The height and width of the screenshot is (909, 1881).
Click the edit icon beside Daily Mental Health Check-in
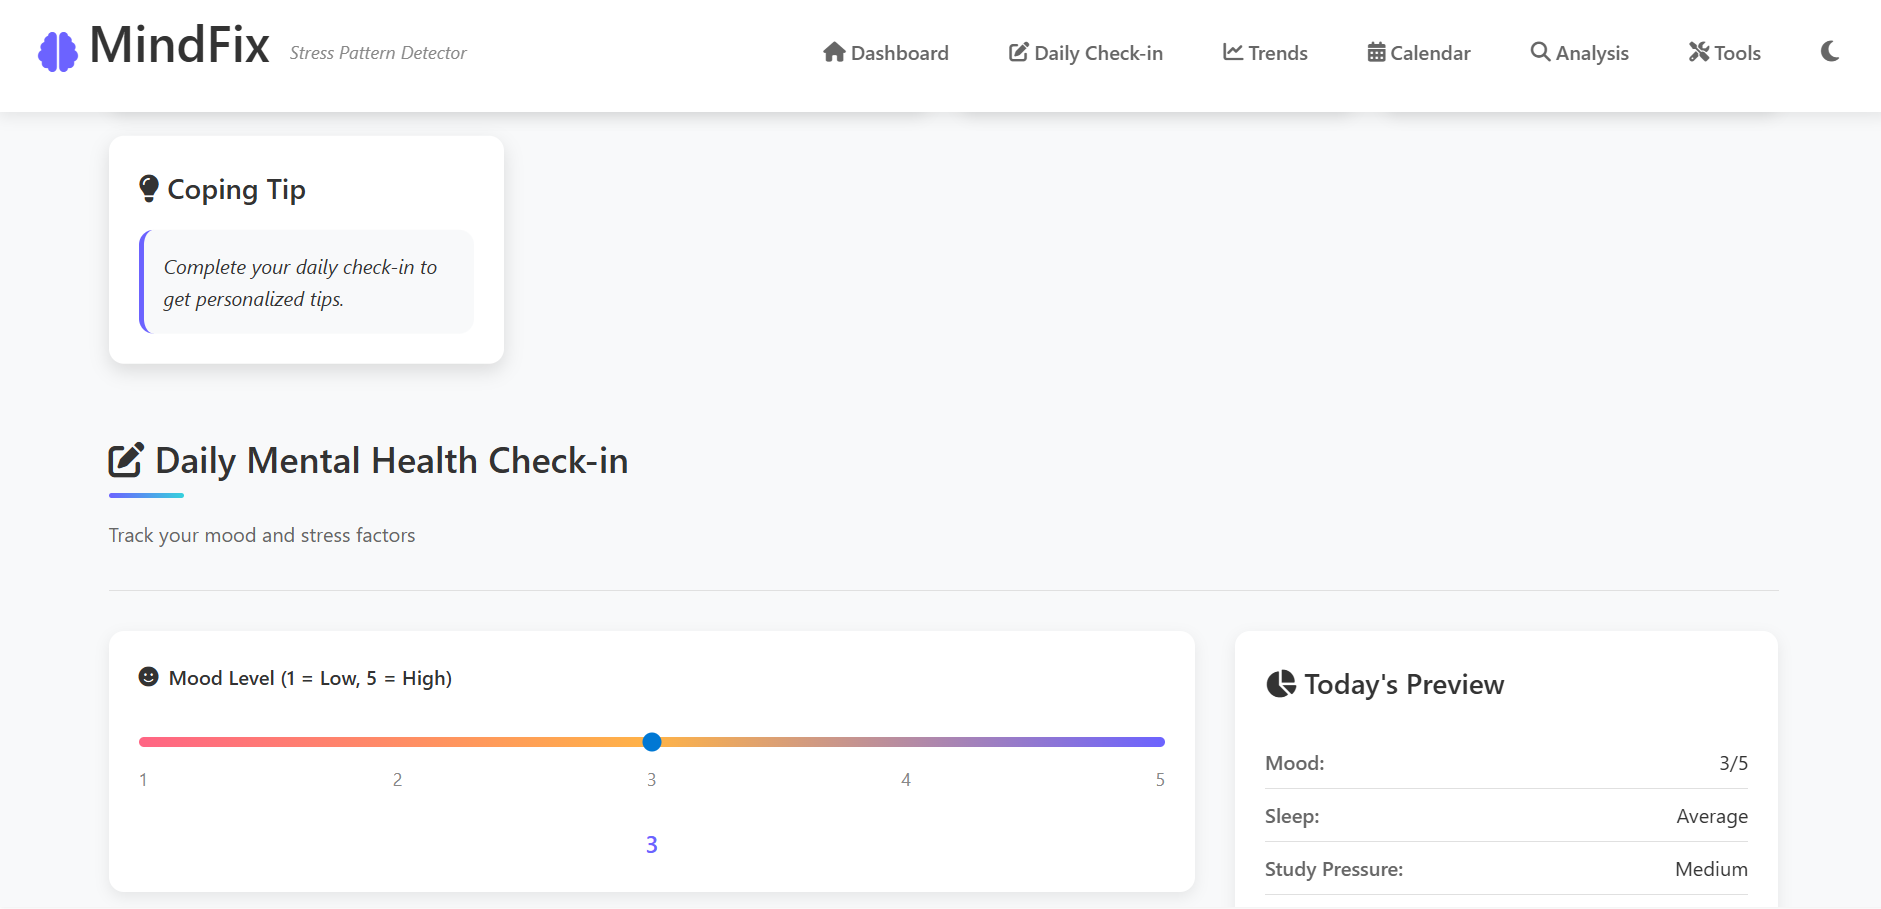[x=126, y=460]
